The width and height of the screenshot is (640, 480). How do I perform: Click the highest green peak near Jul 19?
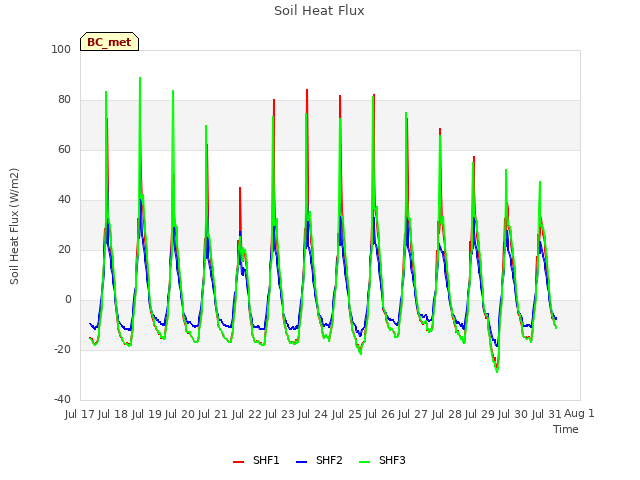[140, 78]
